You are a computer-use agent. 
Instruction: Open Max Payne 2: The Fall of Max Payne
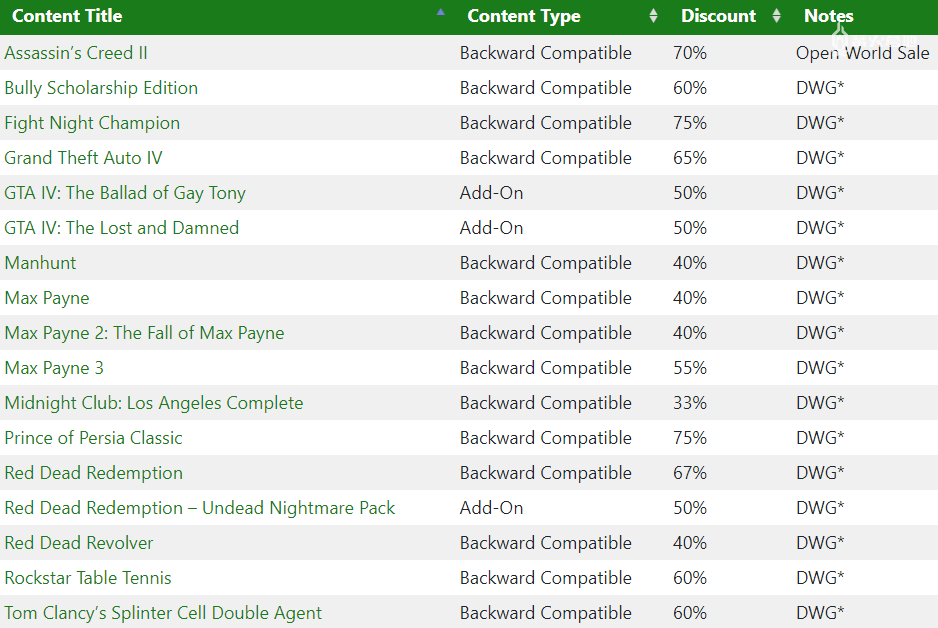tap(144, 333)
